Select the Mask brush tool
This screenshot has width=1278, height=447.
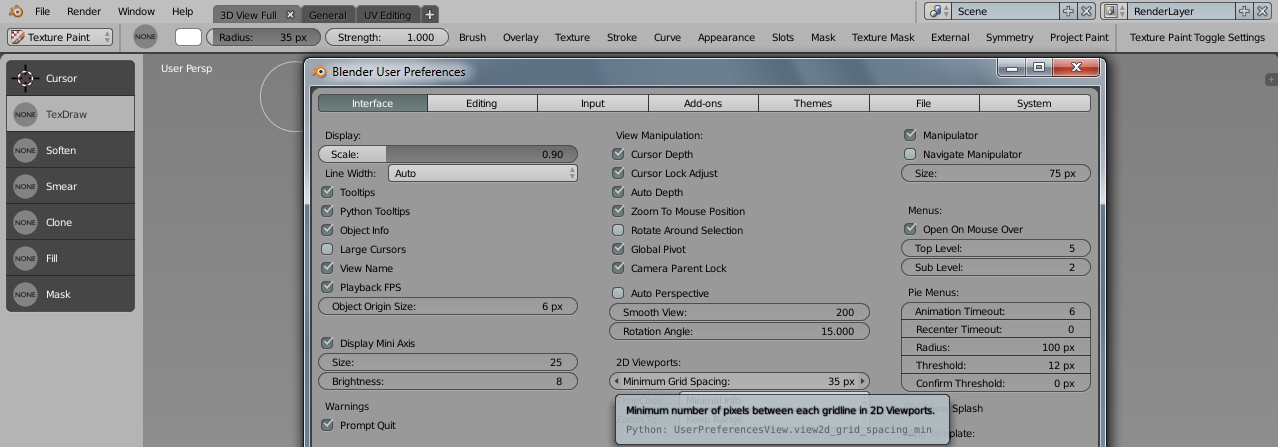pyautogui.click(x=70, y=294)
